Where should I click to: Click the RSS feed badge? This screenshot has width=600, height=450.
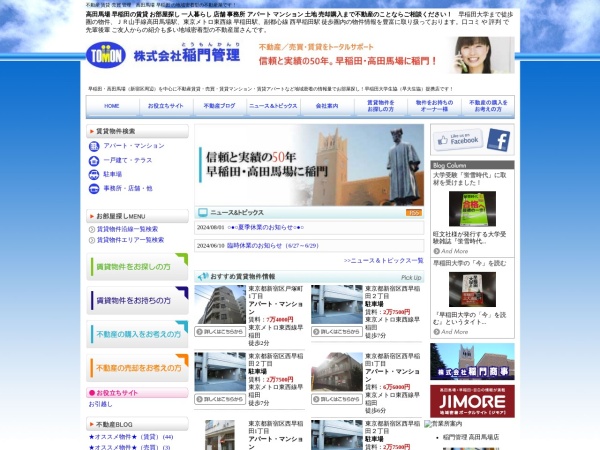pyautogui.click(x=414, y=213)
